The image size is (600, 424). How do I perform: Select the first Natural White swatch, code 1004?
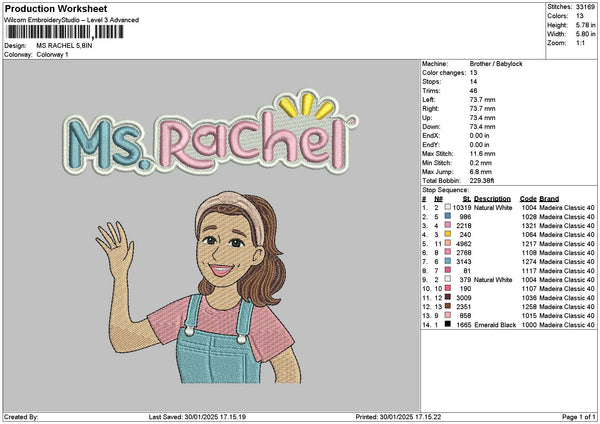(446, 208)
